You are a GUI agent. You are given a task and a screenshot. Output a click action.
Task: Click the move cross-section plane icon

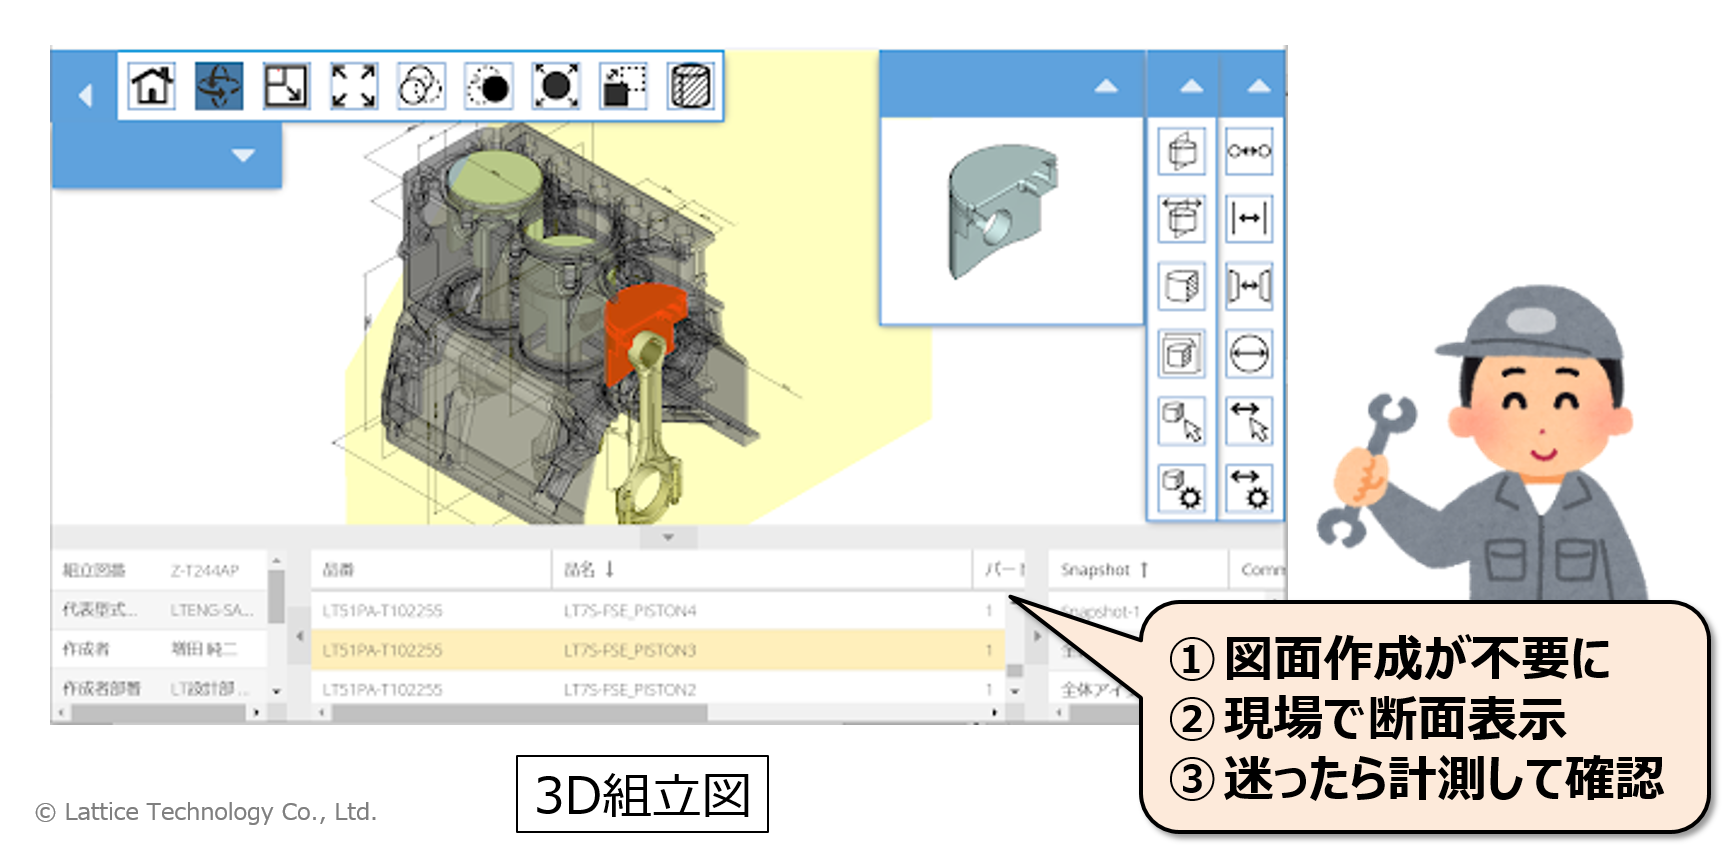pos(1182,218)
